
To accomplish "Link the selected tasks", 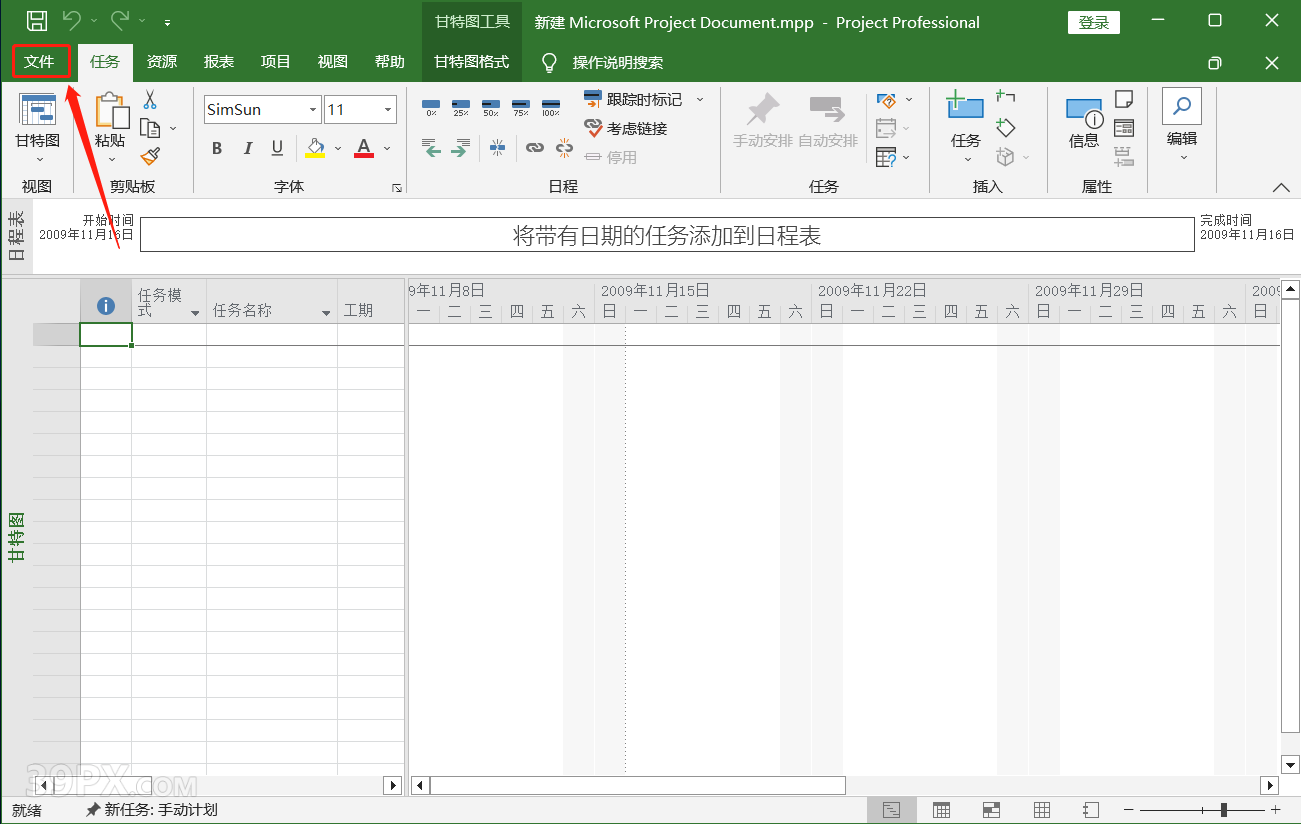I will (x=535, y=149).
